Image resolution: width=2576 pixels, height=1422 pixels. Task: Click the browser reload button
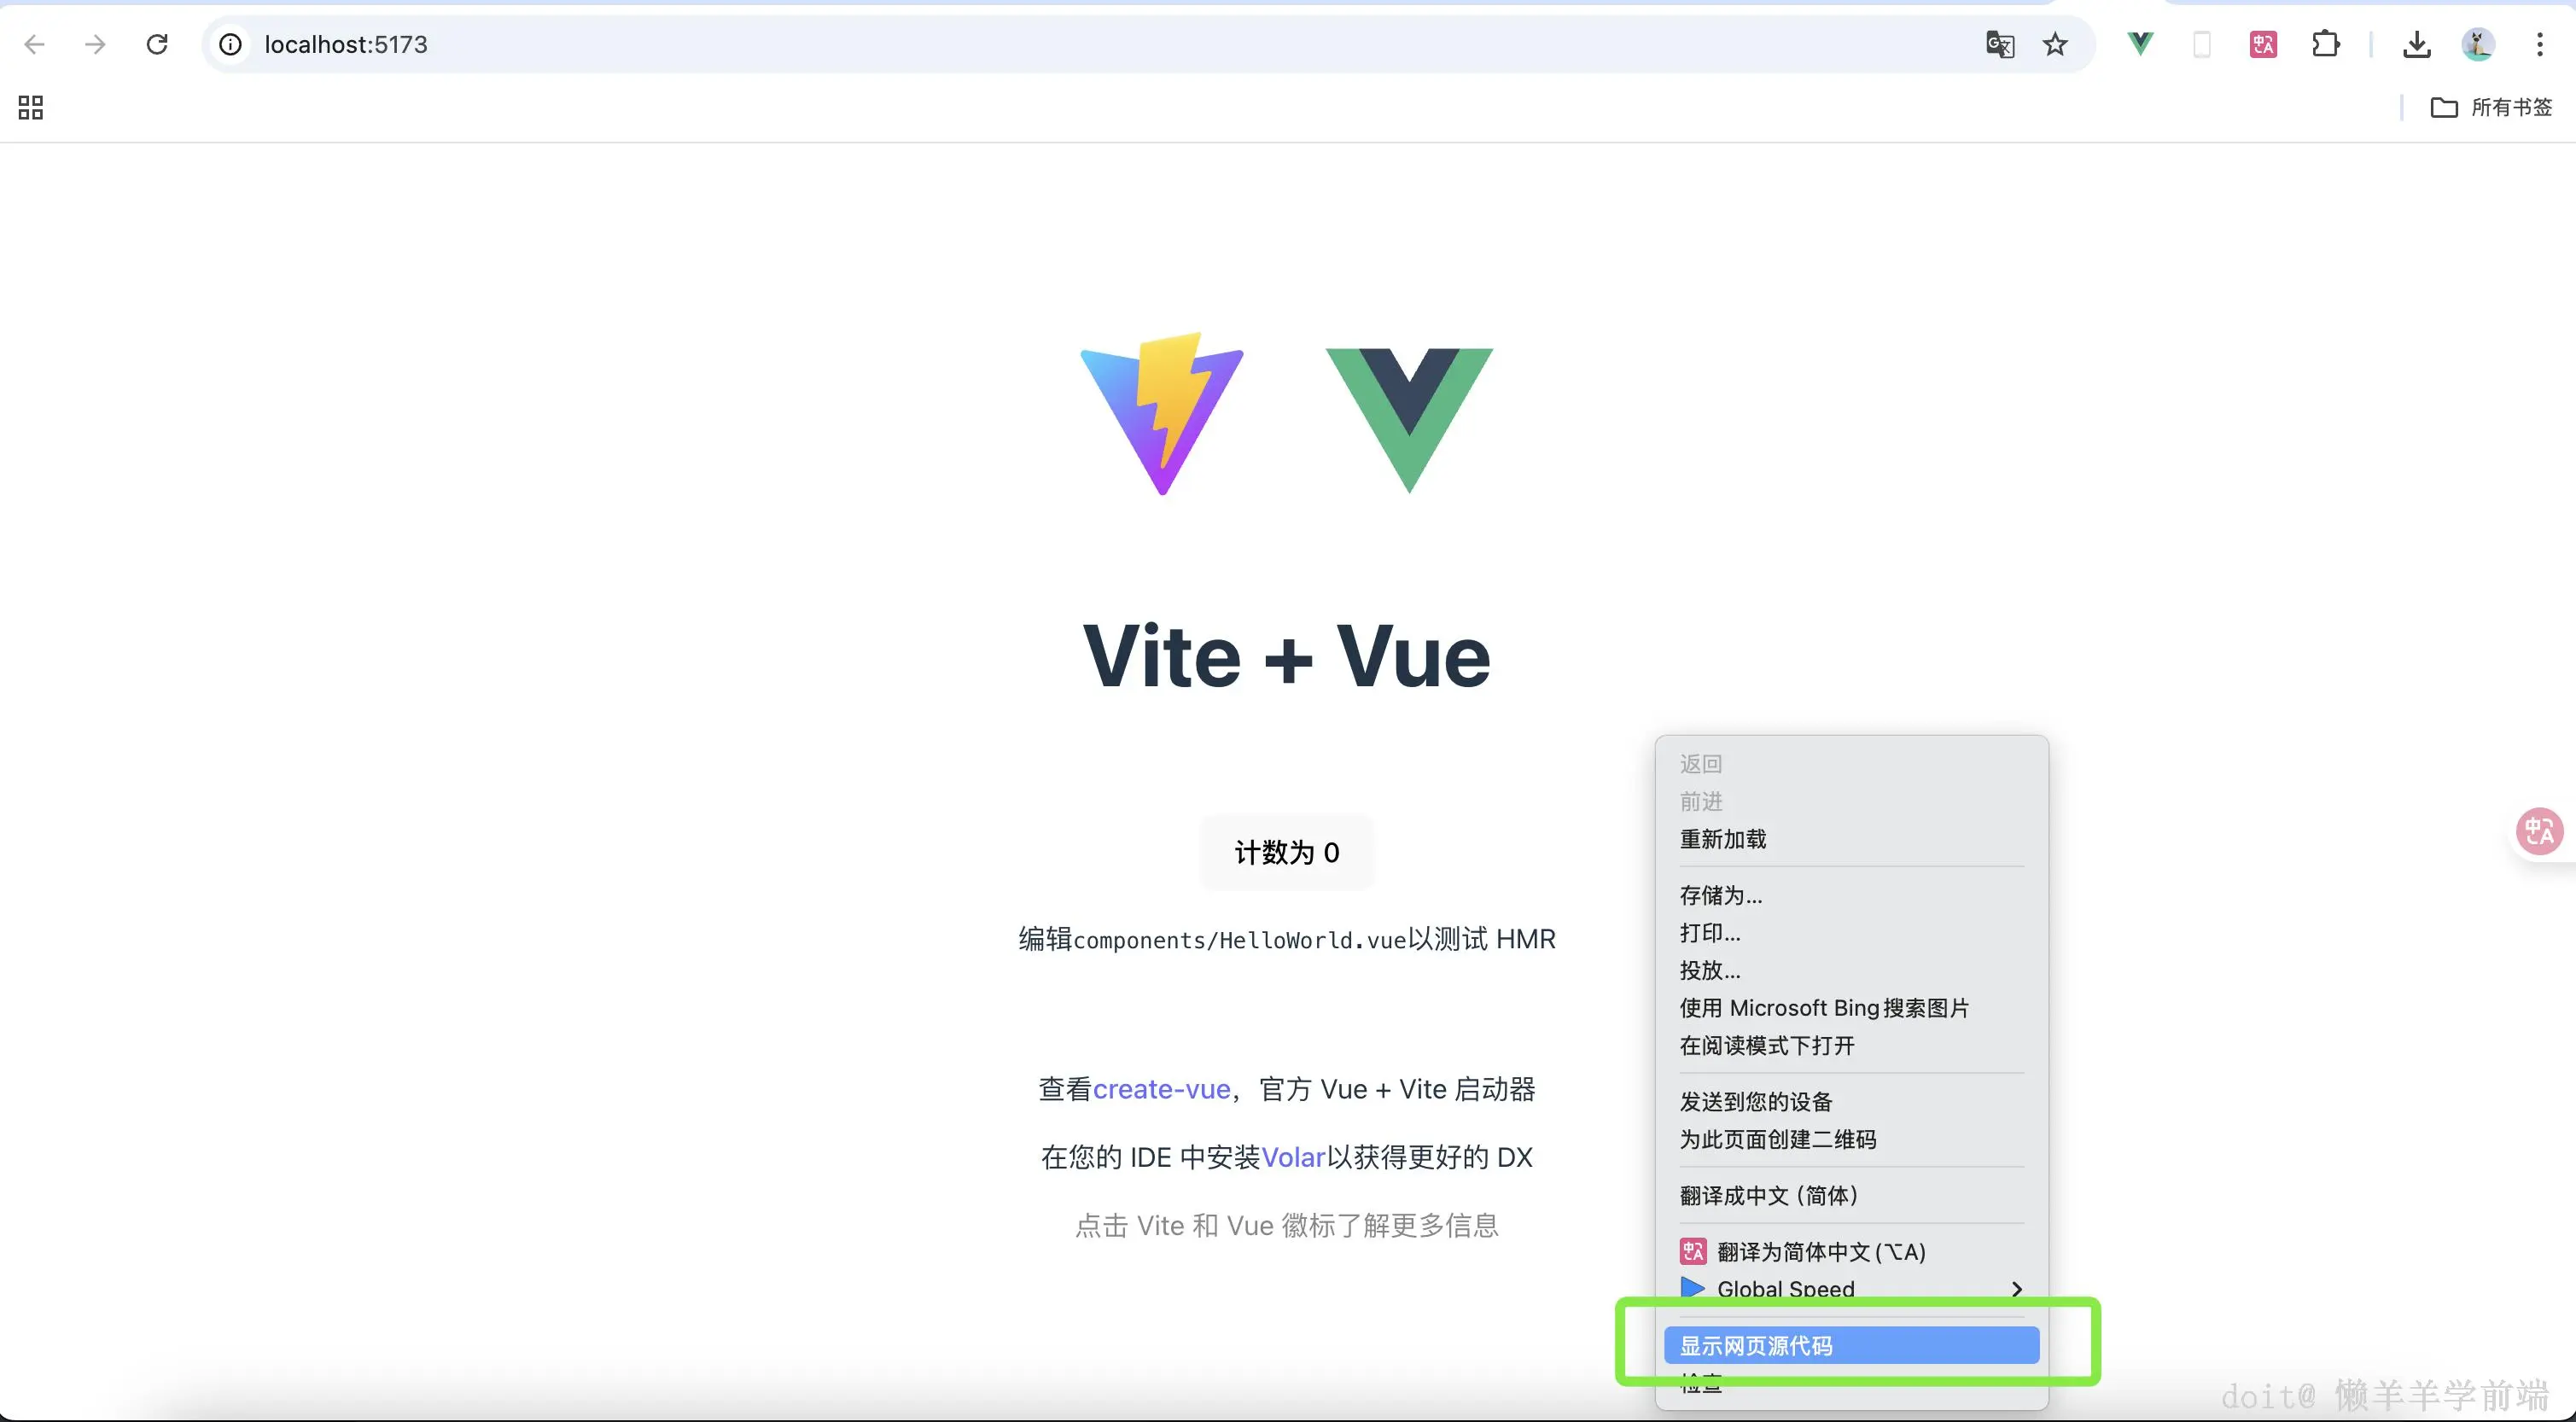[x=157, y=44]
